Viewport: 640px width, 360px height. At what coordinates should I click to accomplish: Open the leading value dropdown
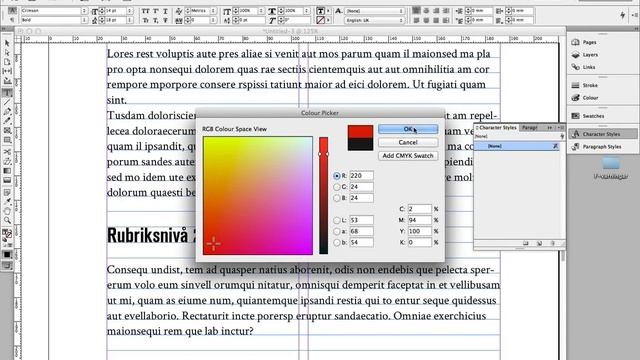130,20
